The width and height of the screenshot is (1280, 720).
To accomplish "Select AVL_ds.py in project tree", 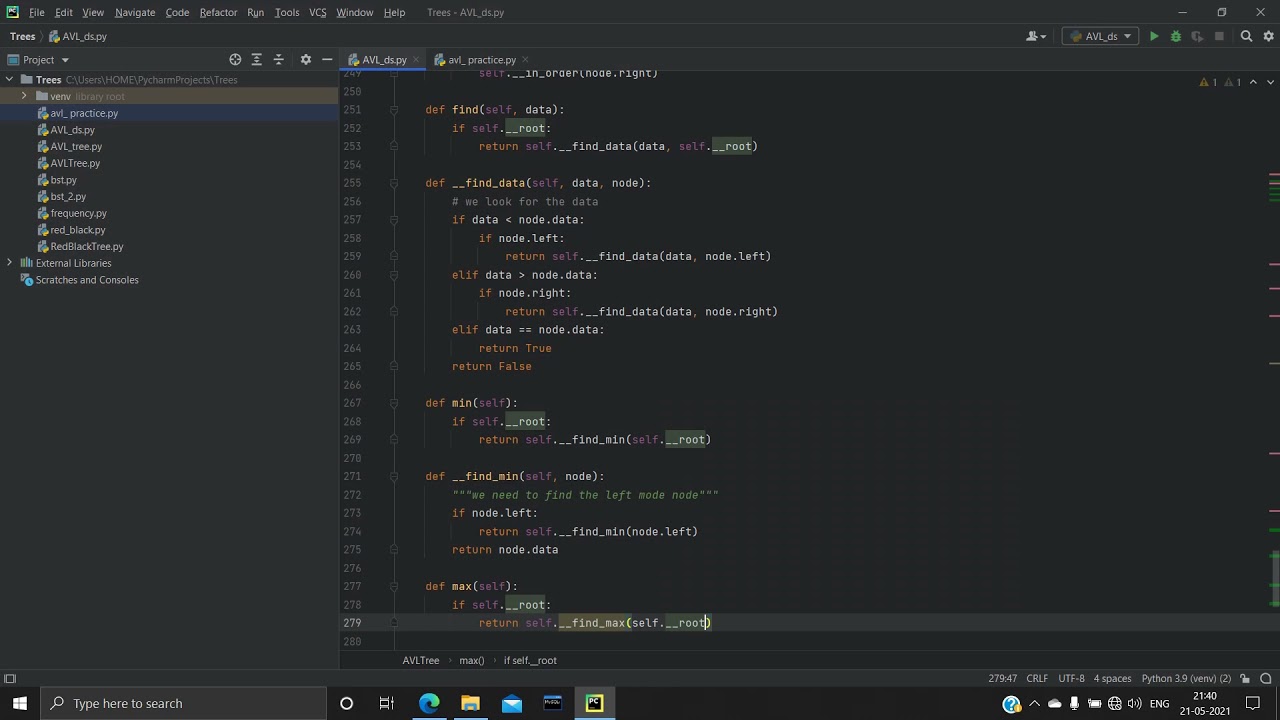I will point(72,130).
